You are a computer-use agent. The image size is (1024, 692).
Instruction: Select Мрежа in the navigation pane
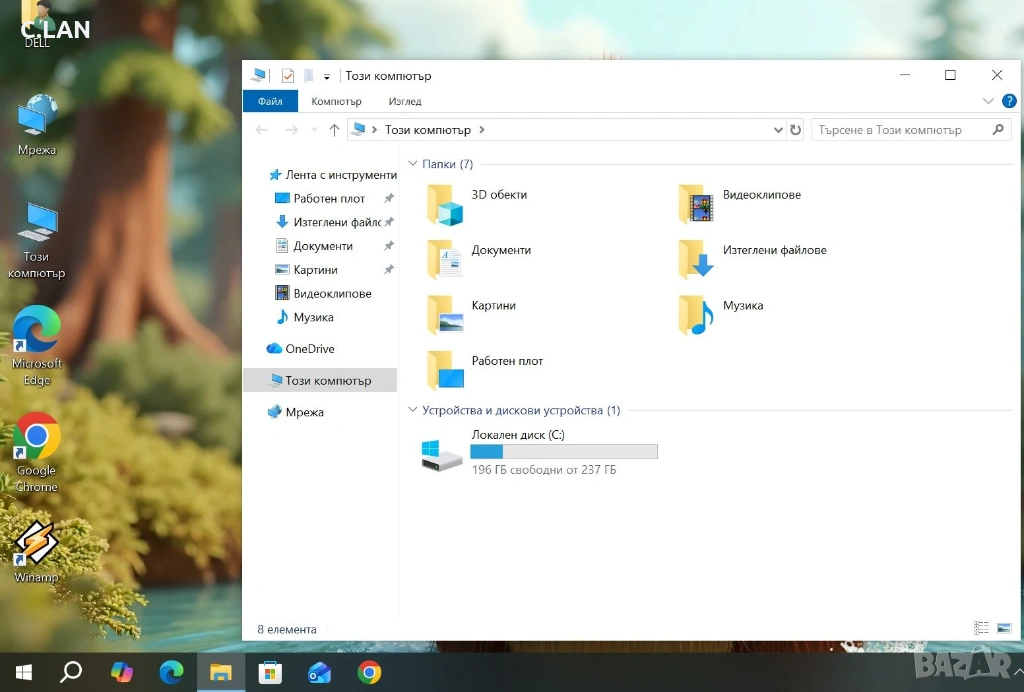(x=304, y=412)
